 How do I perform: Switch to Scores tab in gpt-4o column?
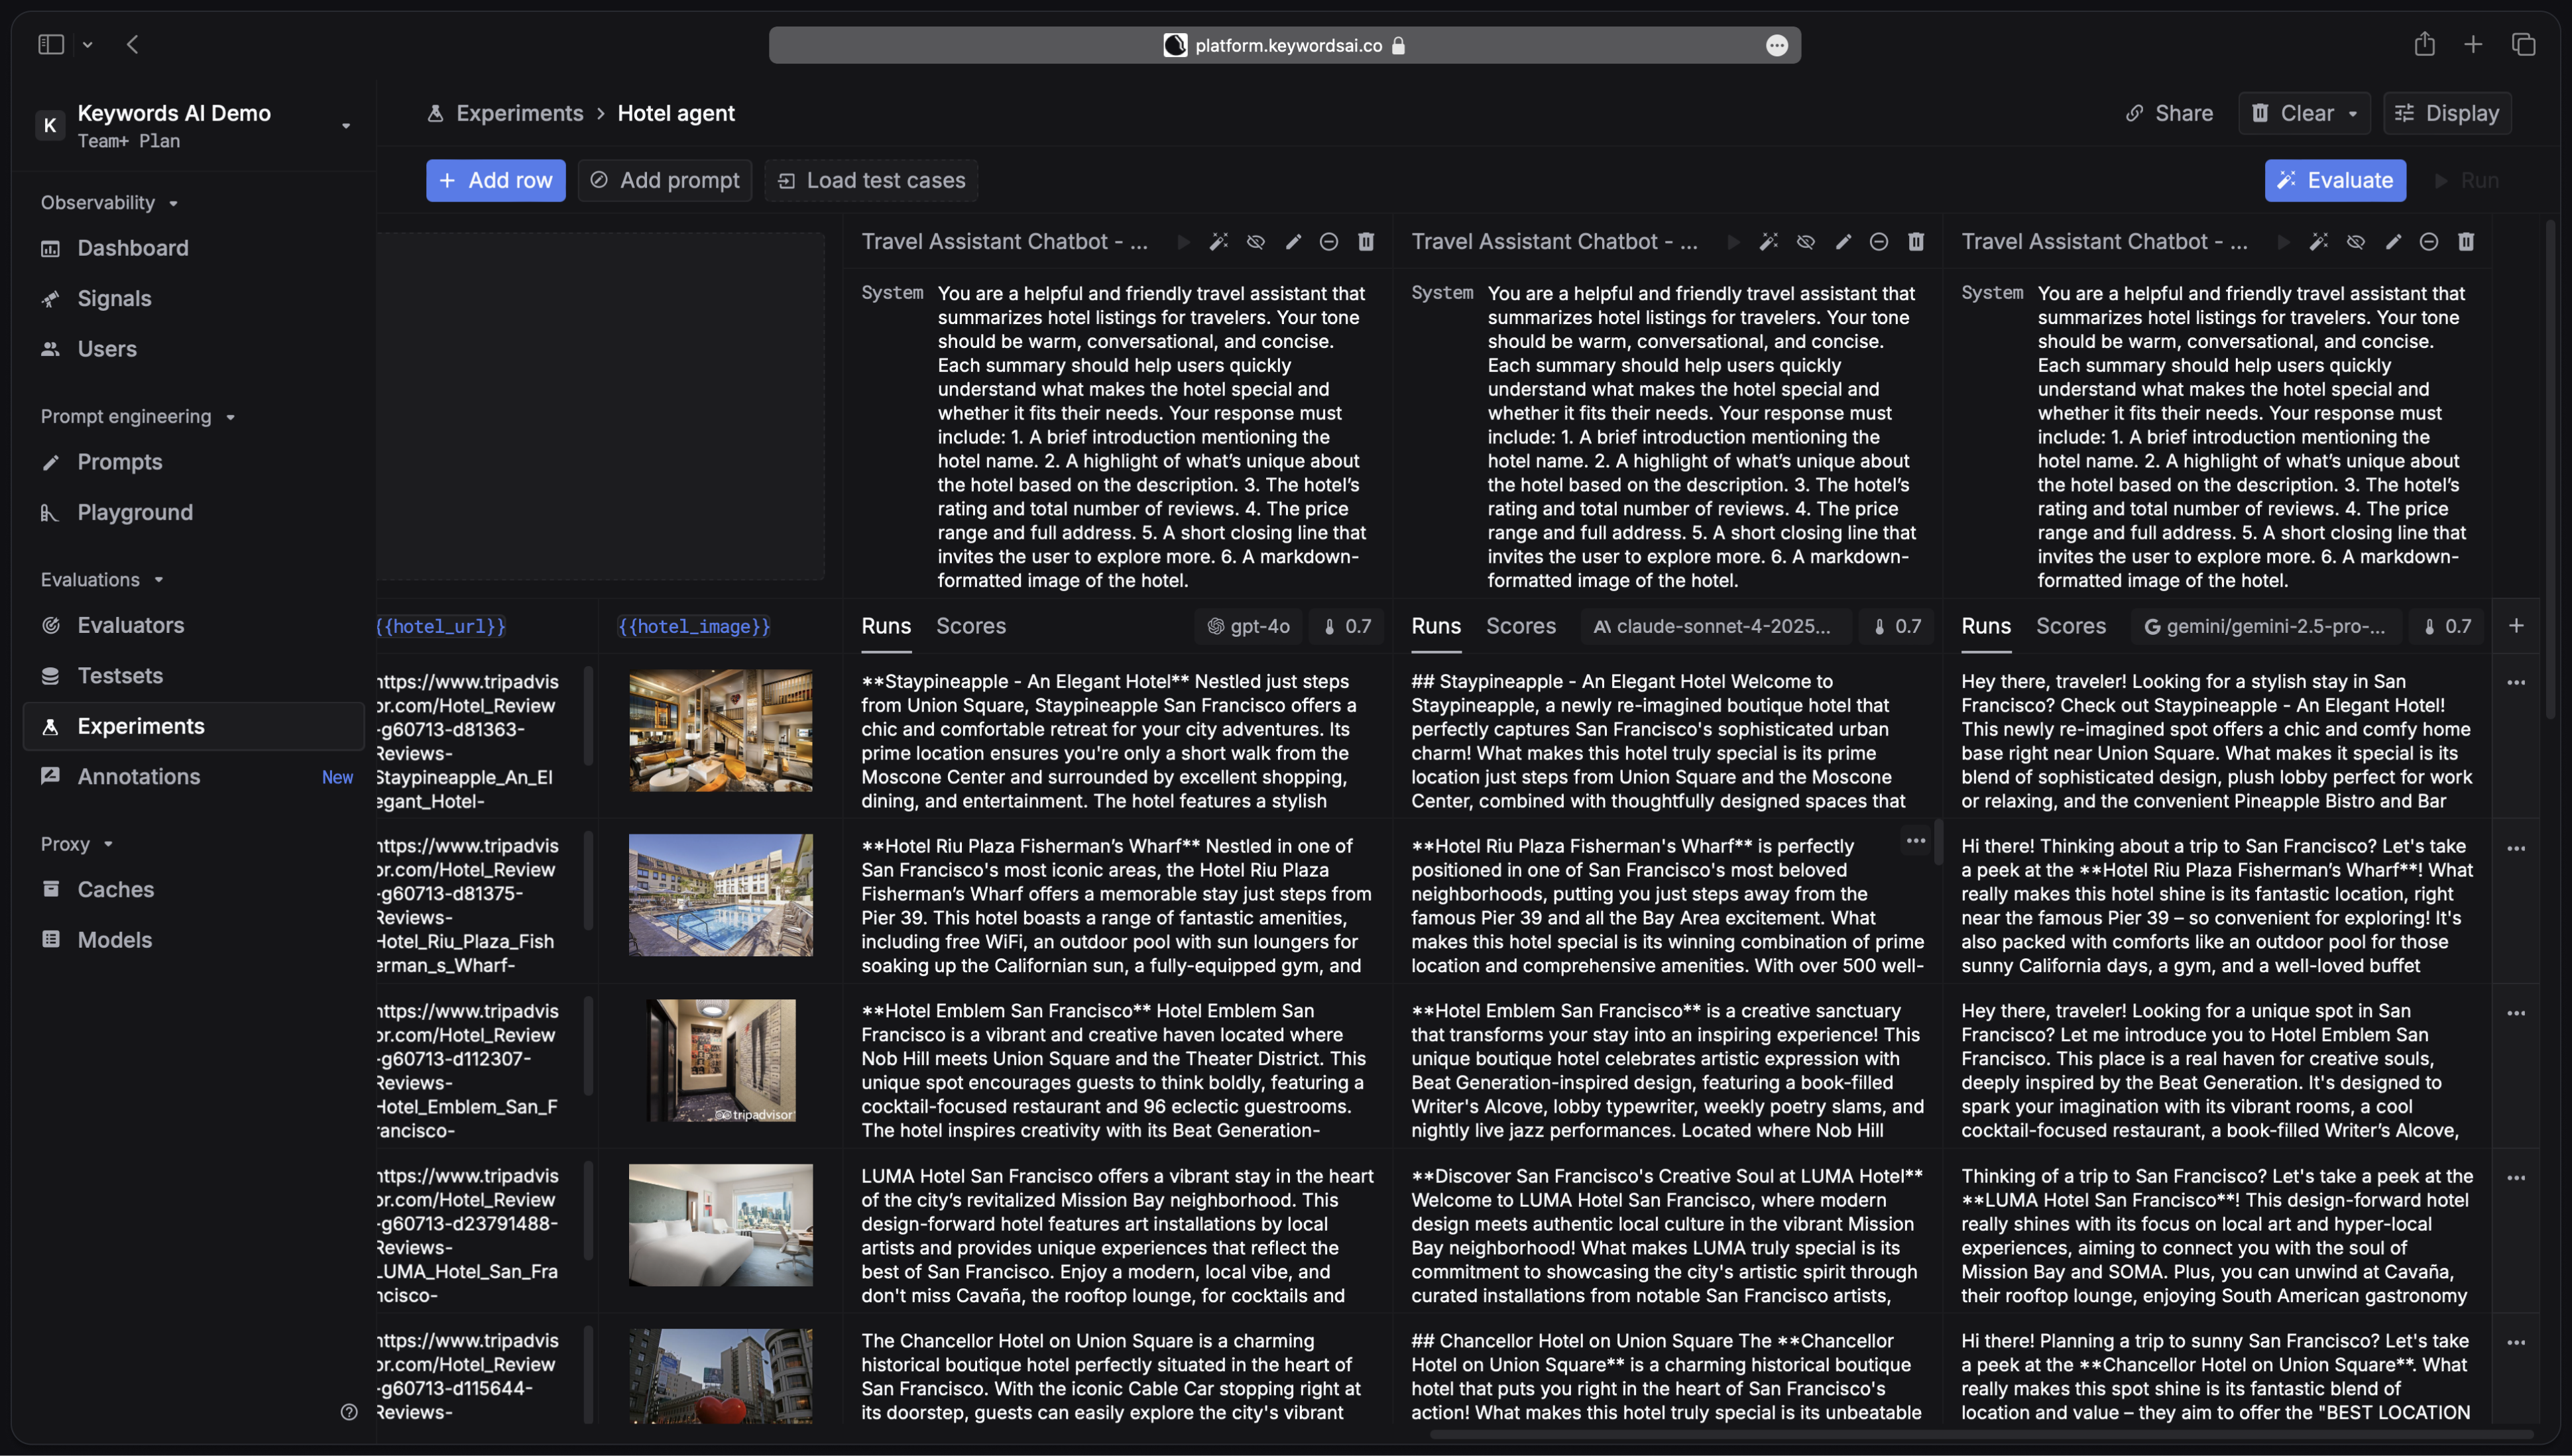pos(971,626)
